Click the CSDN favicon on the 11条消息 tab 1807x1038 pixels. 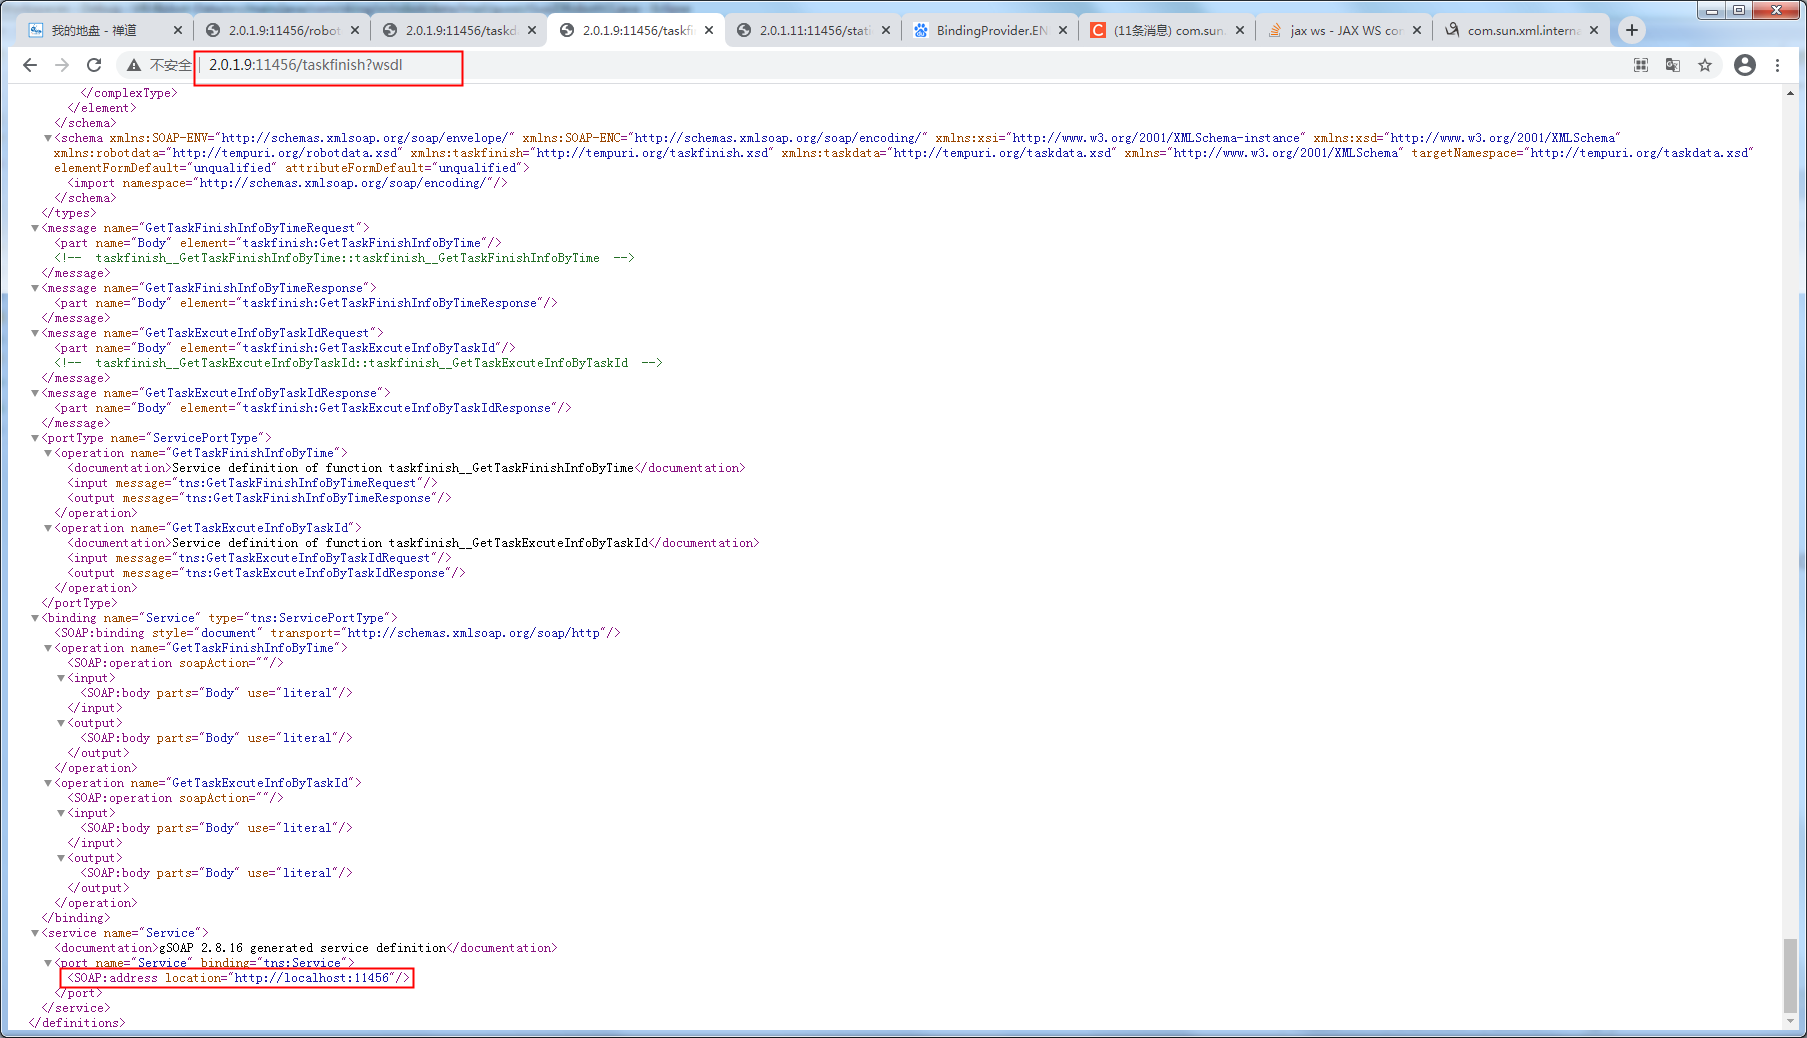click(1097, 30)
